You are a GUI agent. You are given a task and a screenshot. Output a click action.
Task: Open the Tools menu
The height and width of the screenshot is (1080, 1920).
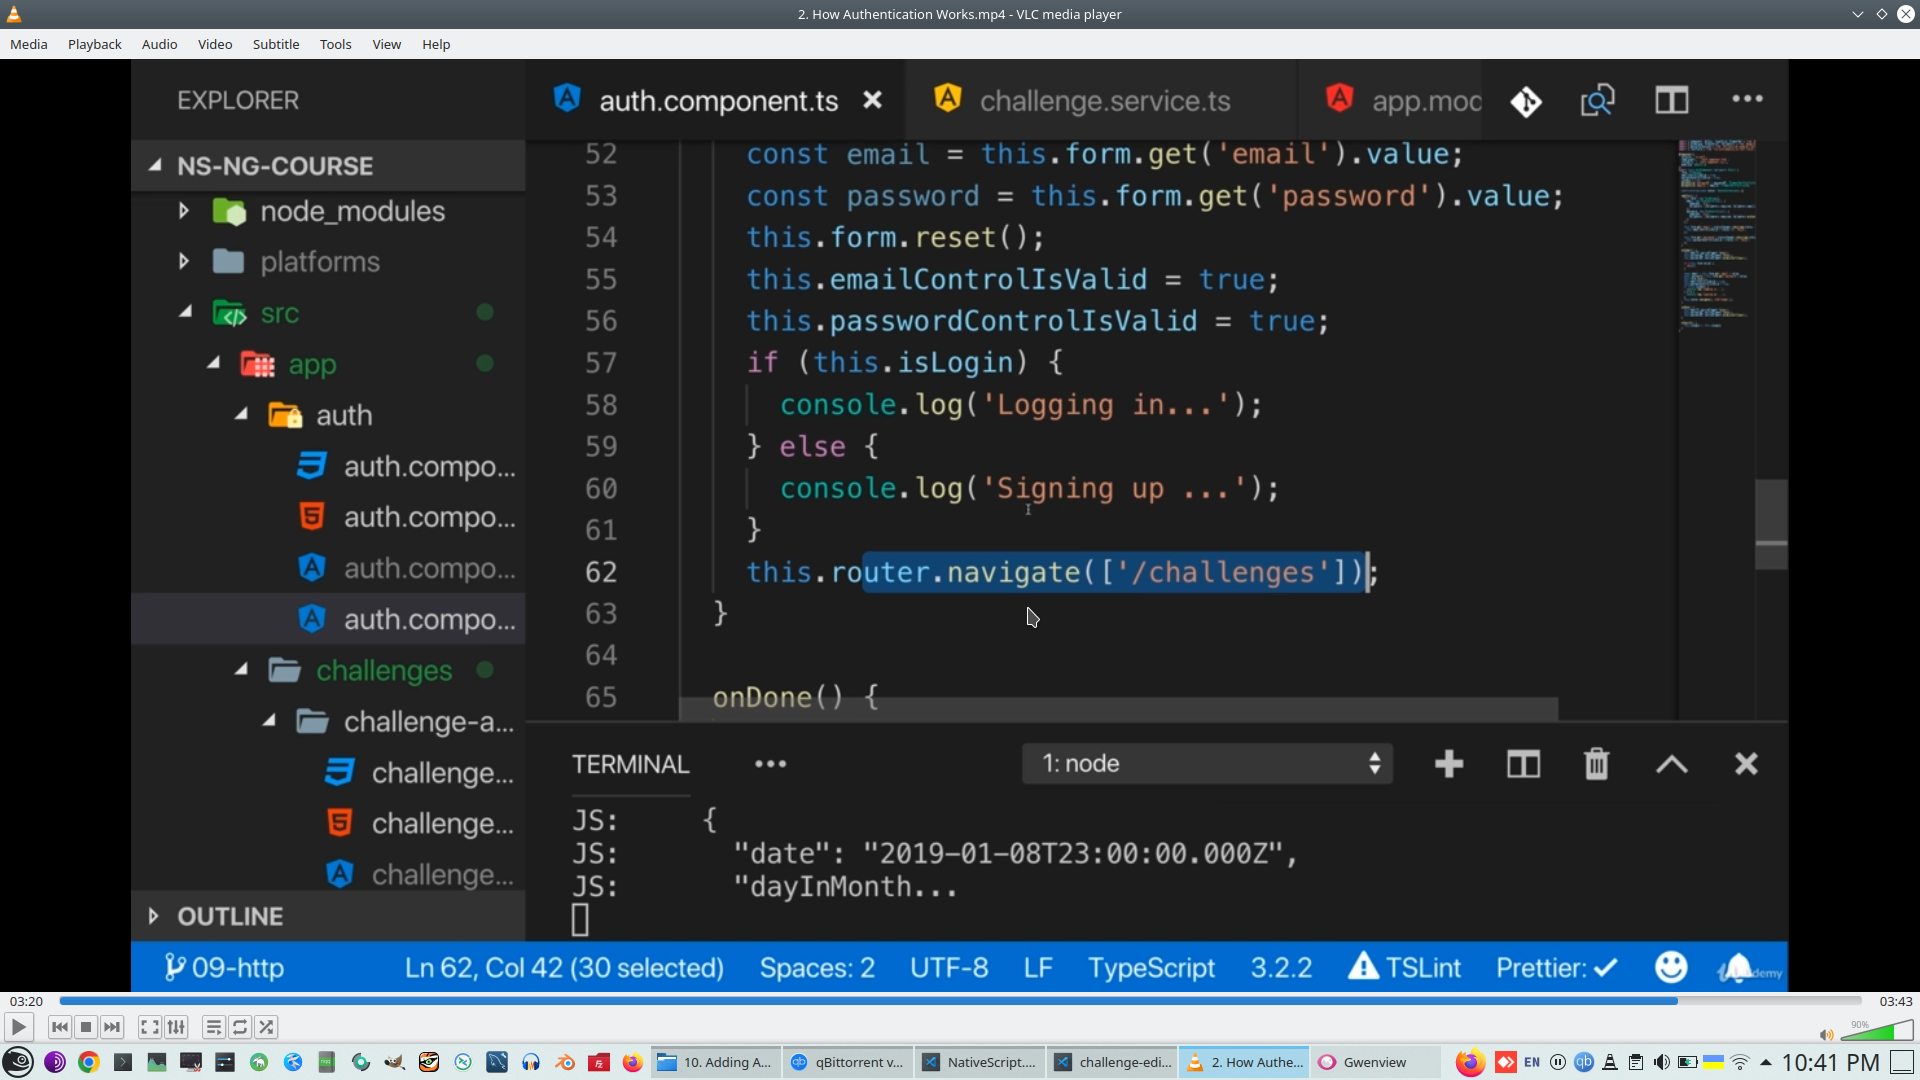tap(335, 44)
